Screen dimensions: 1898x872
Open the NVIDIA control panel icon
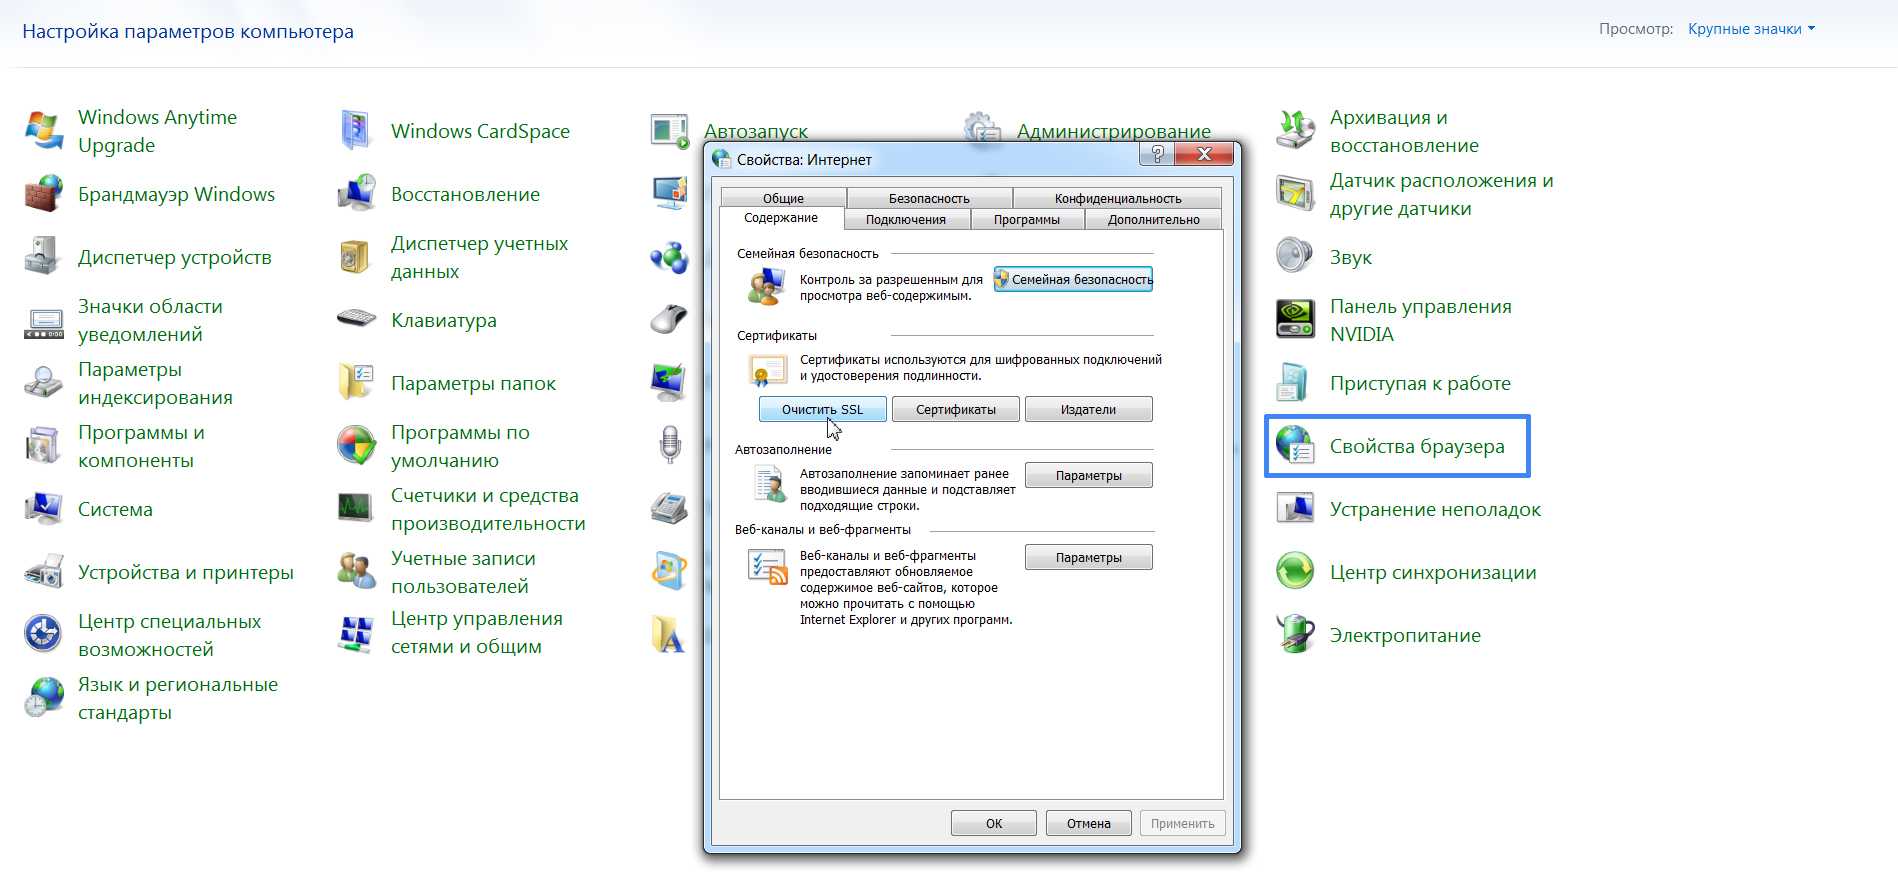(x=1295, y=320)
